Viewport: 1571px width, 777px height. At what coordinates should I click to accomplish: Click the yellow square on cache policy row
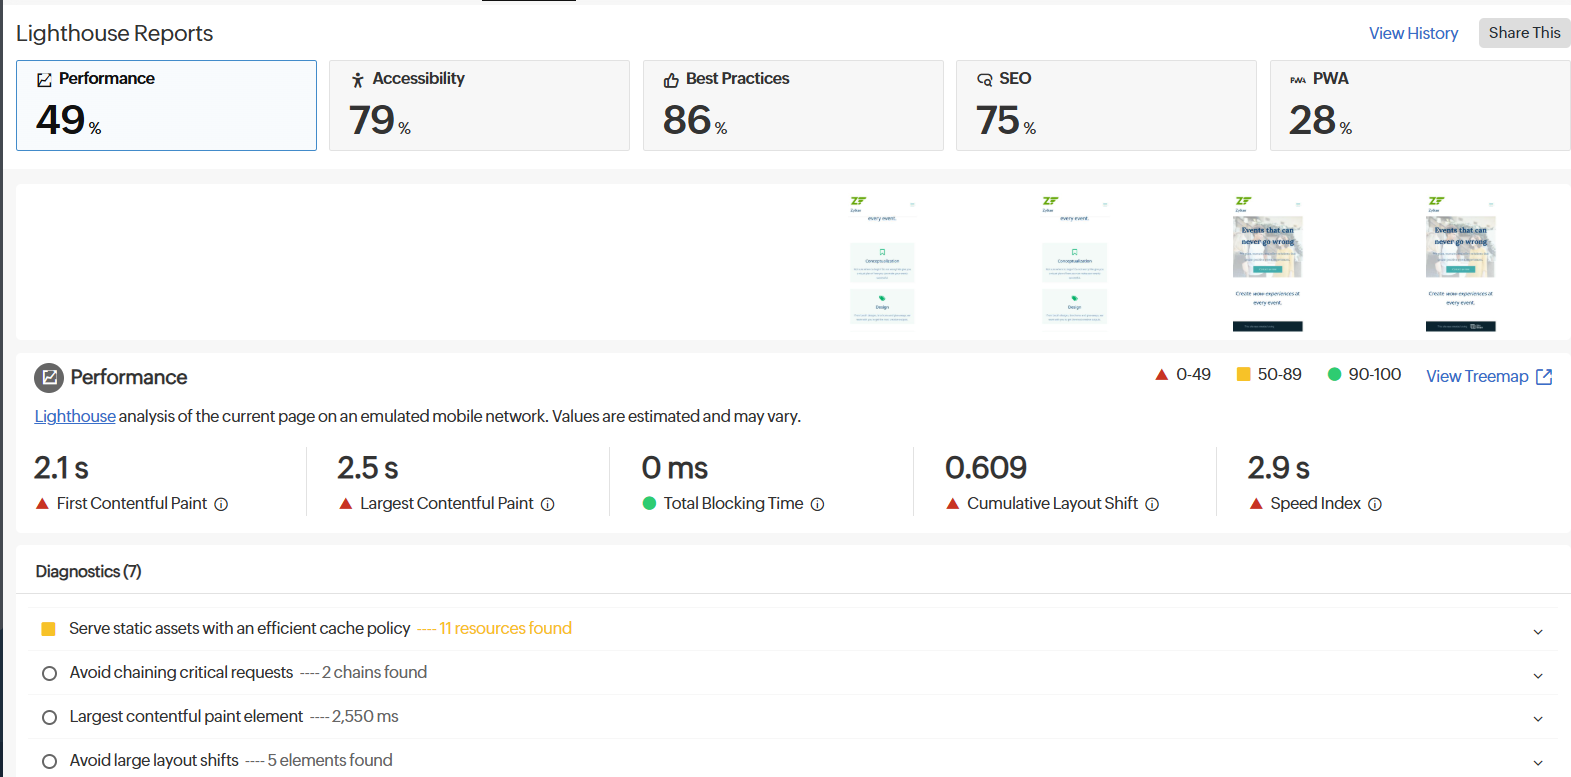coord(48,629)
